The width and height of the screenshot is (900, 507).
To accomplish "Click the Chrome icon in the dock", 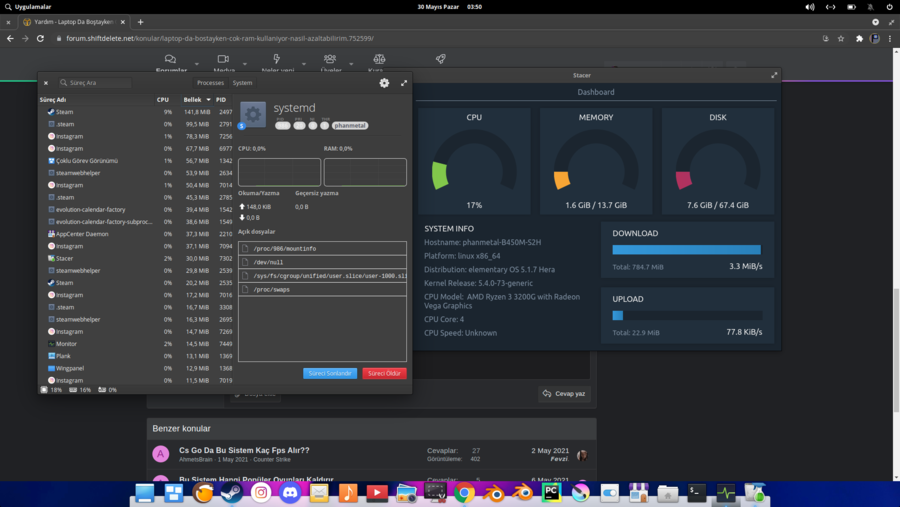I will 464,493.
